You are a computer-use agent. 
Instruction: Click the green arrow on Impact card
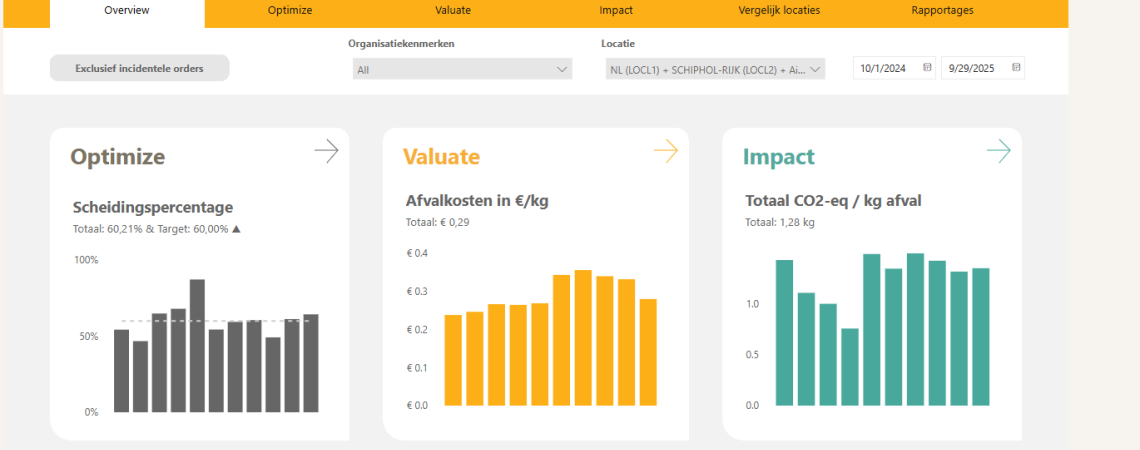[998, 151]
